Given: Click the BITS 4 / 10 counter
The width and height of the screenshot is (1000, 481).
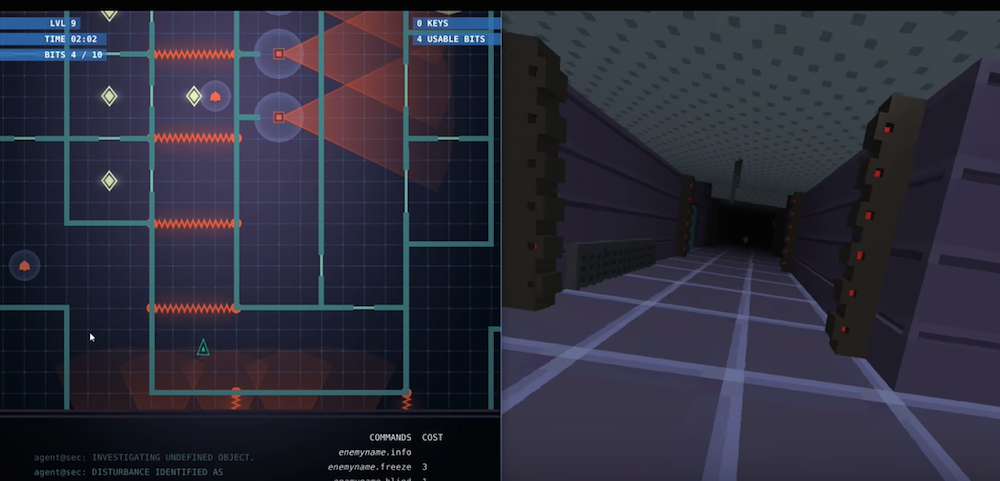Looking at the screenshot, I should [52, 55].
